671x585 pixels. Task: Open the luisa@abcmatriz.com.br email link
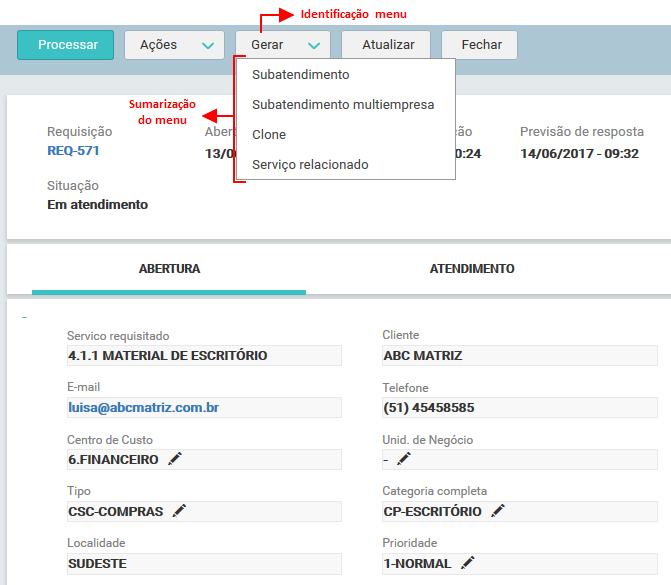click(143, 407)
